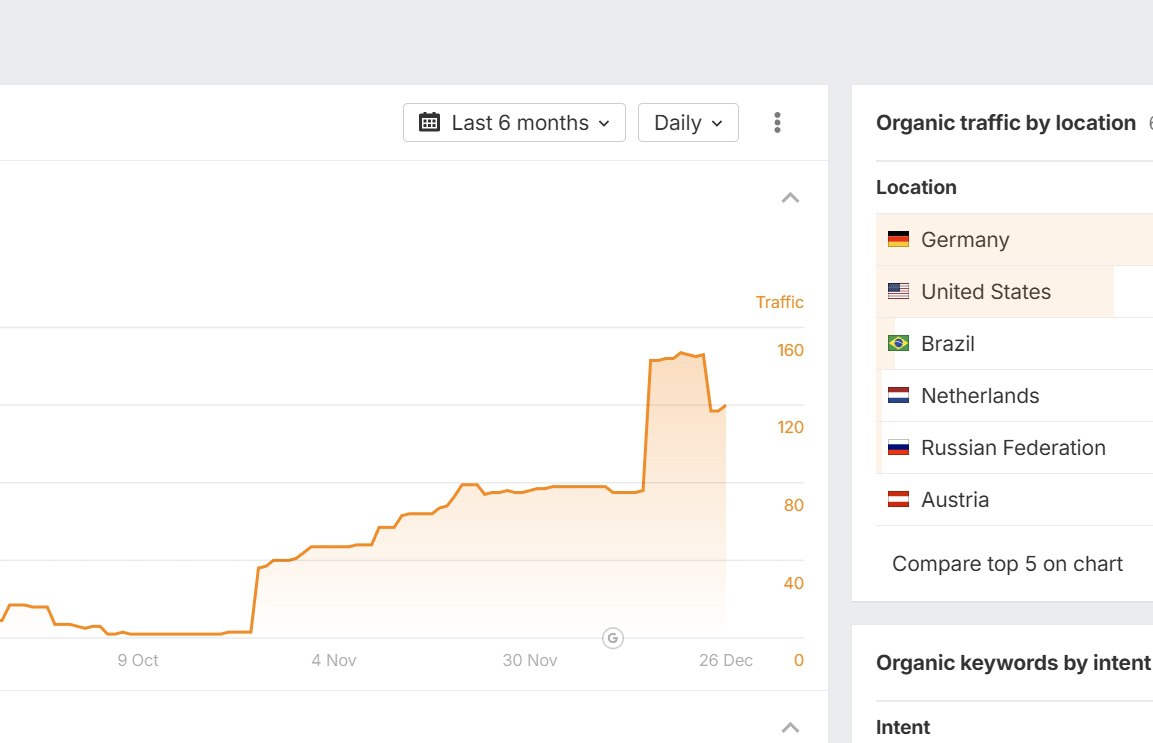Click the calendar icon in the date selector
This screenshot has height=743, width=1153.
429,123
